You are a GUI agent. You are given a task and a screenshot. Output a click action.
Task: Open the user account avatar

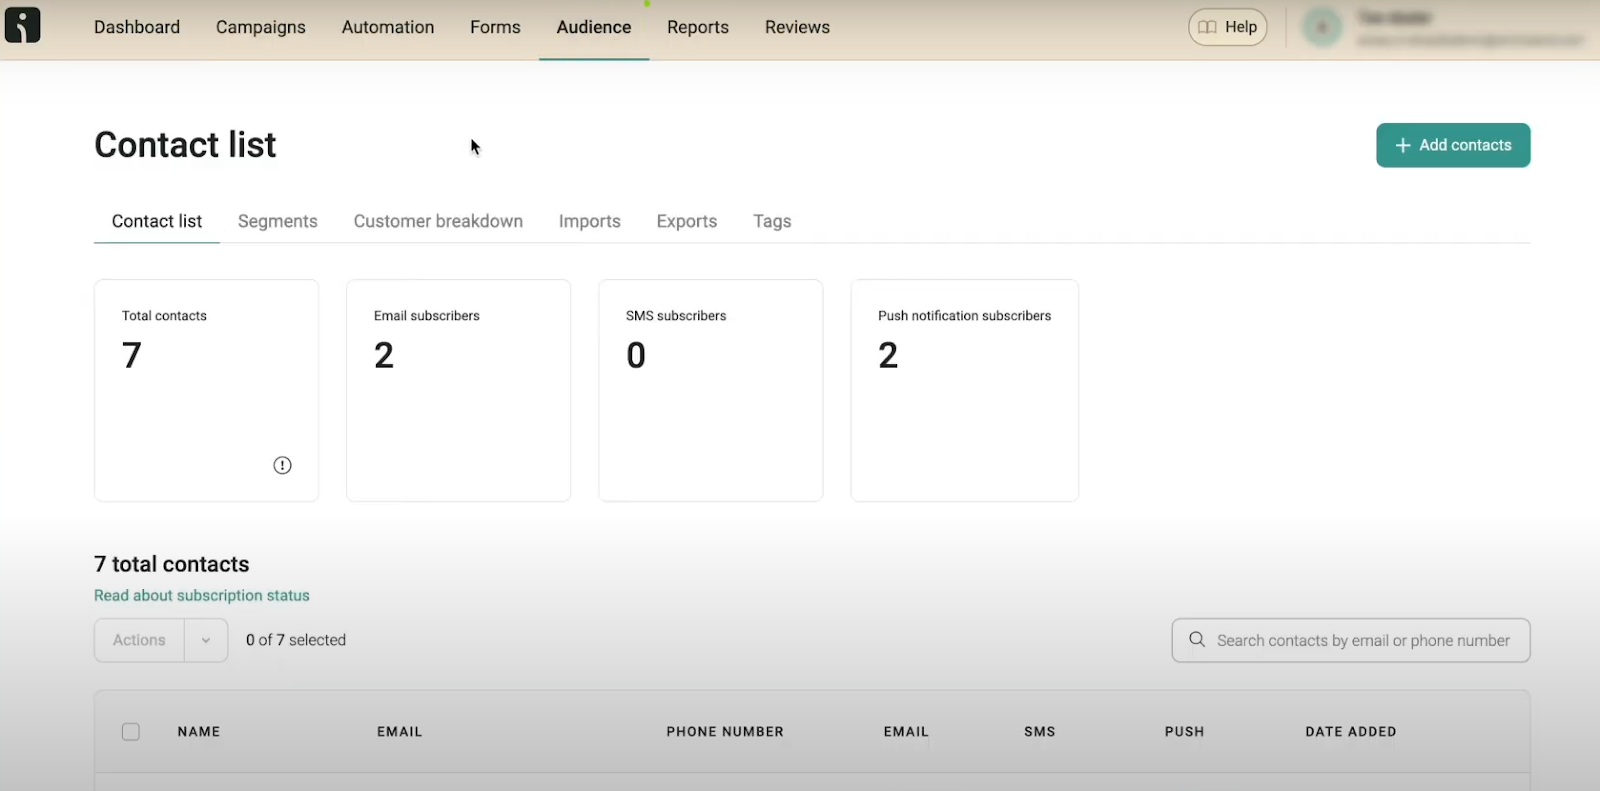[1322, 27]
